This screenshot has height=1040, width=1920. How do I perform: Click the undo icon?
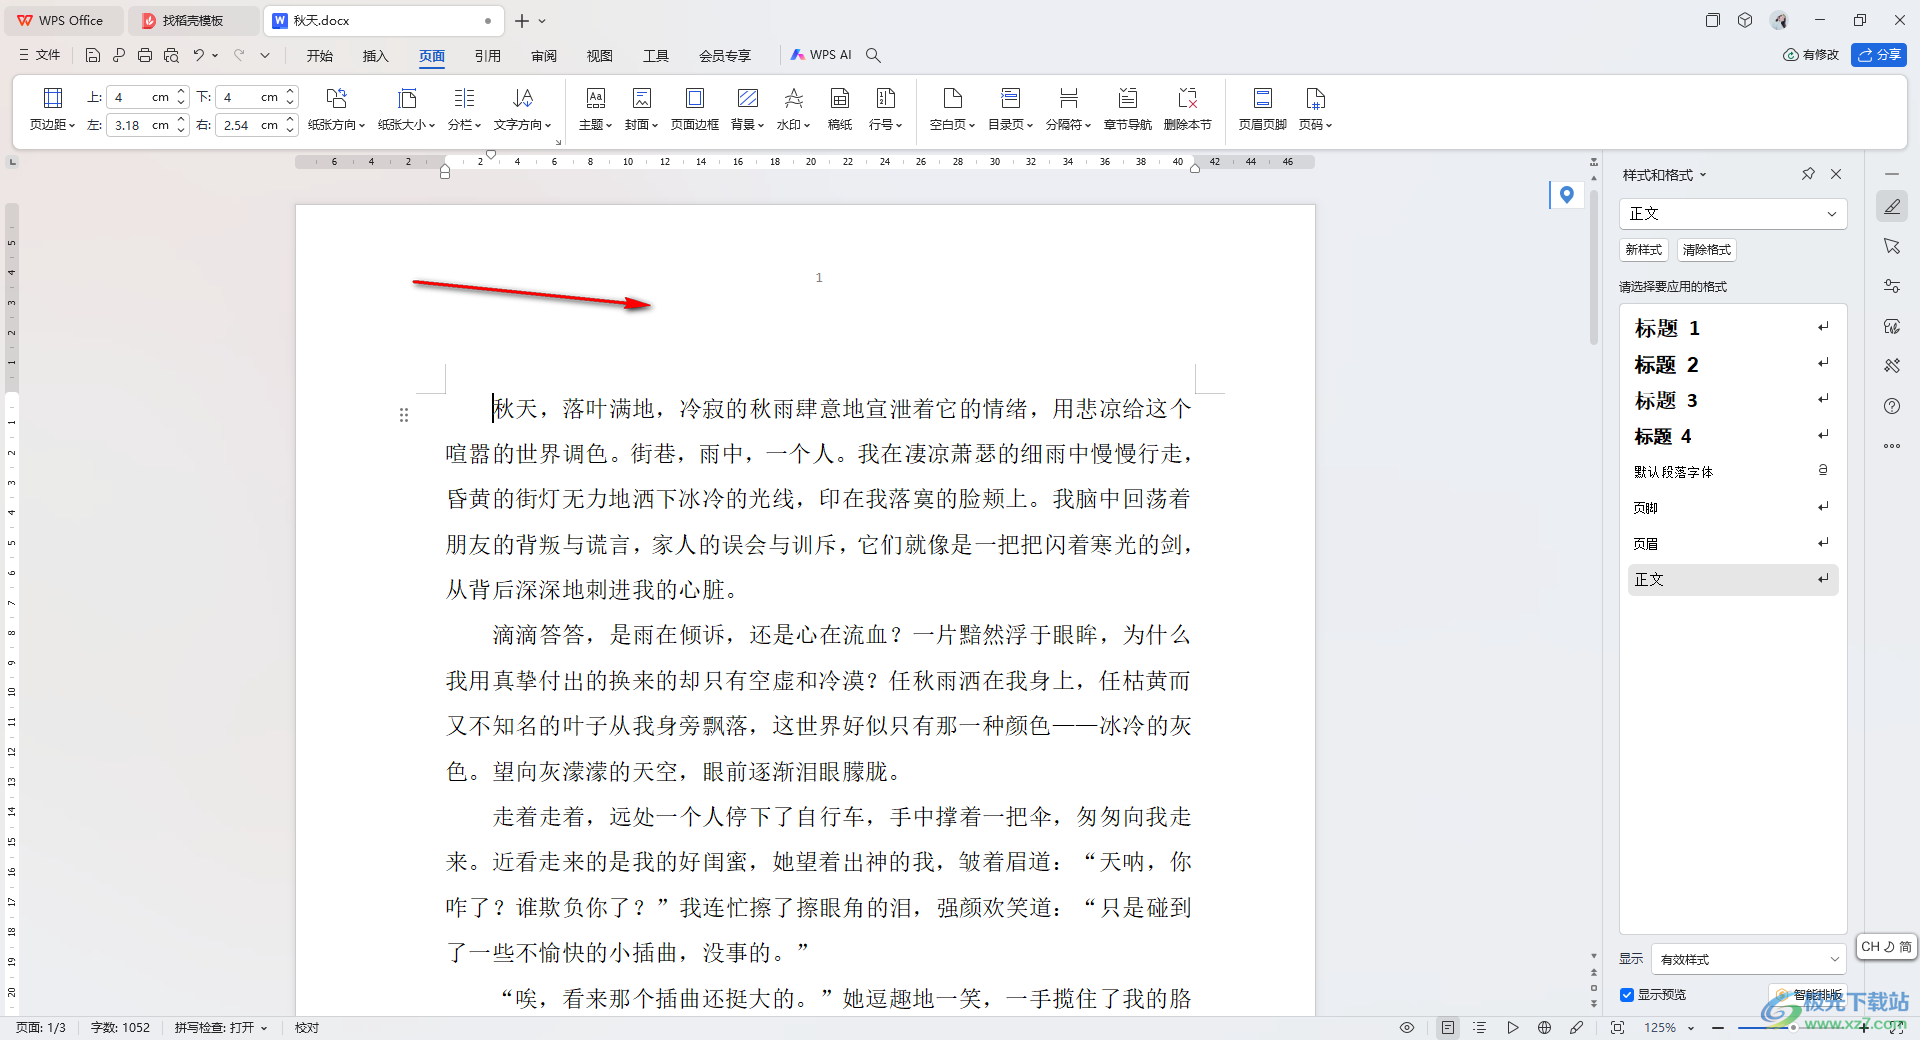click(x=199, y=55)
